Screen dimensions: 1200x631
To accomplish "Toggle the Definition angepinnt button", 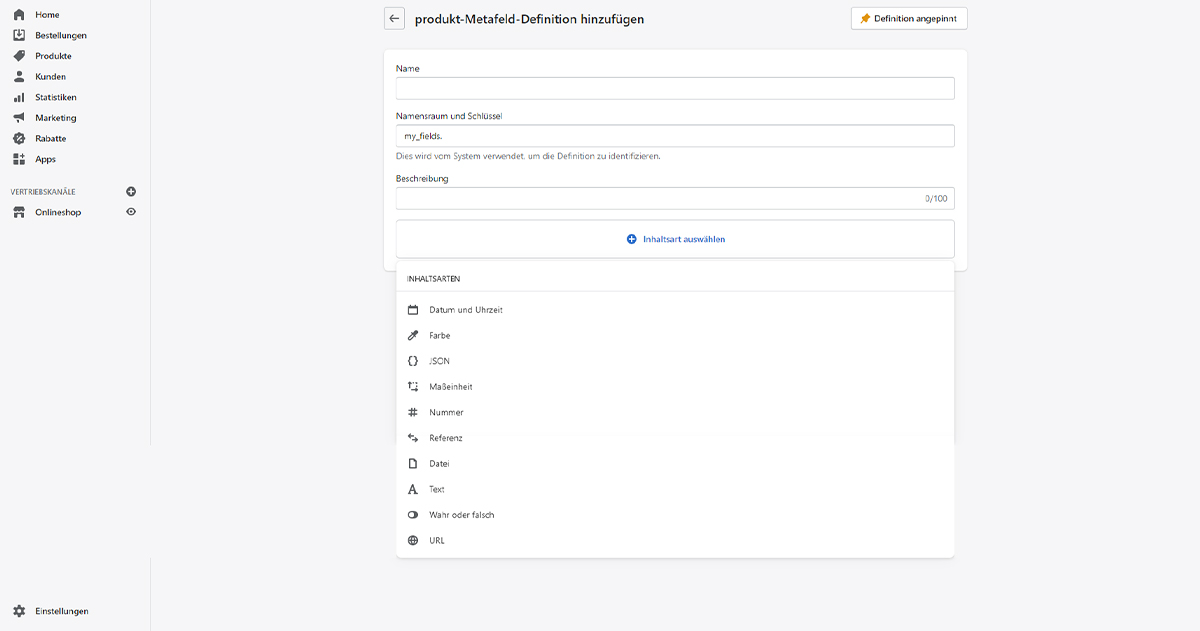I will click(x=909, y=19).
